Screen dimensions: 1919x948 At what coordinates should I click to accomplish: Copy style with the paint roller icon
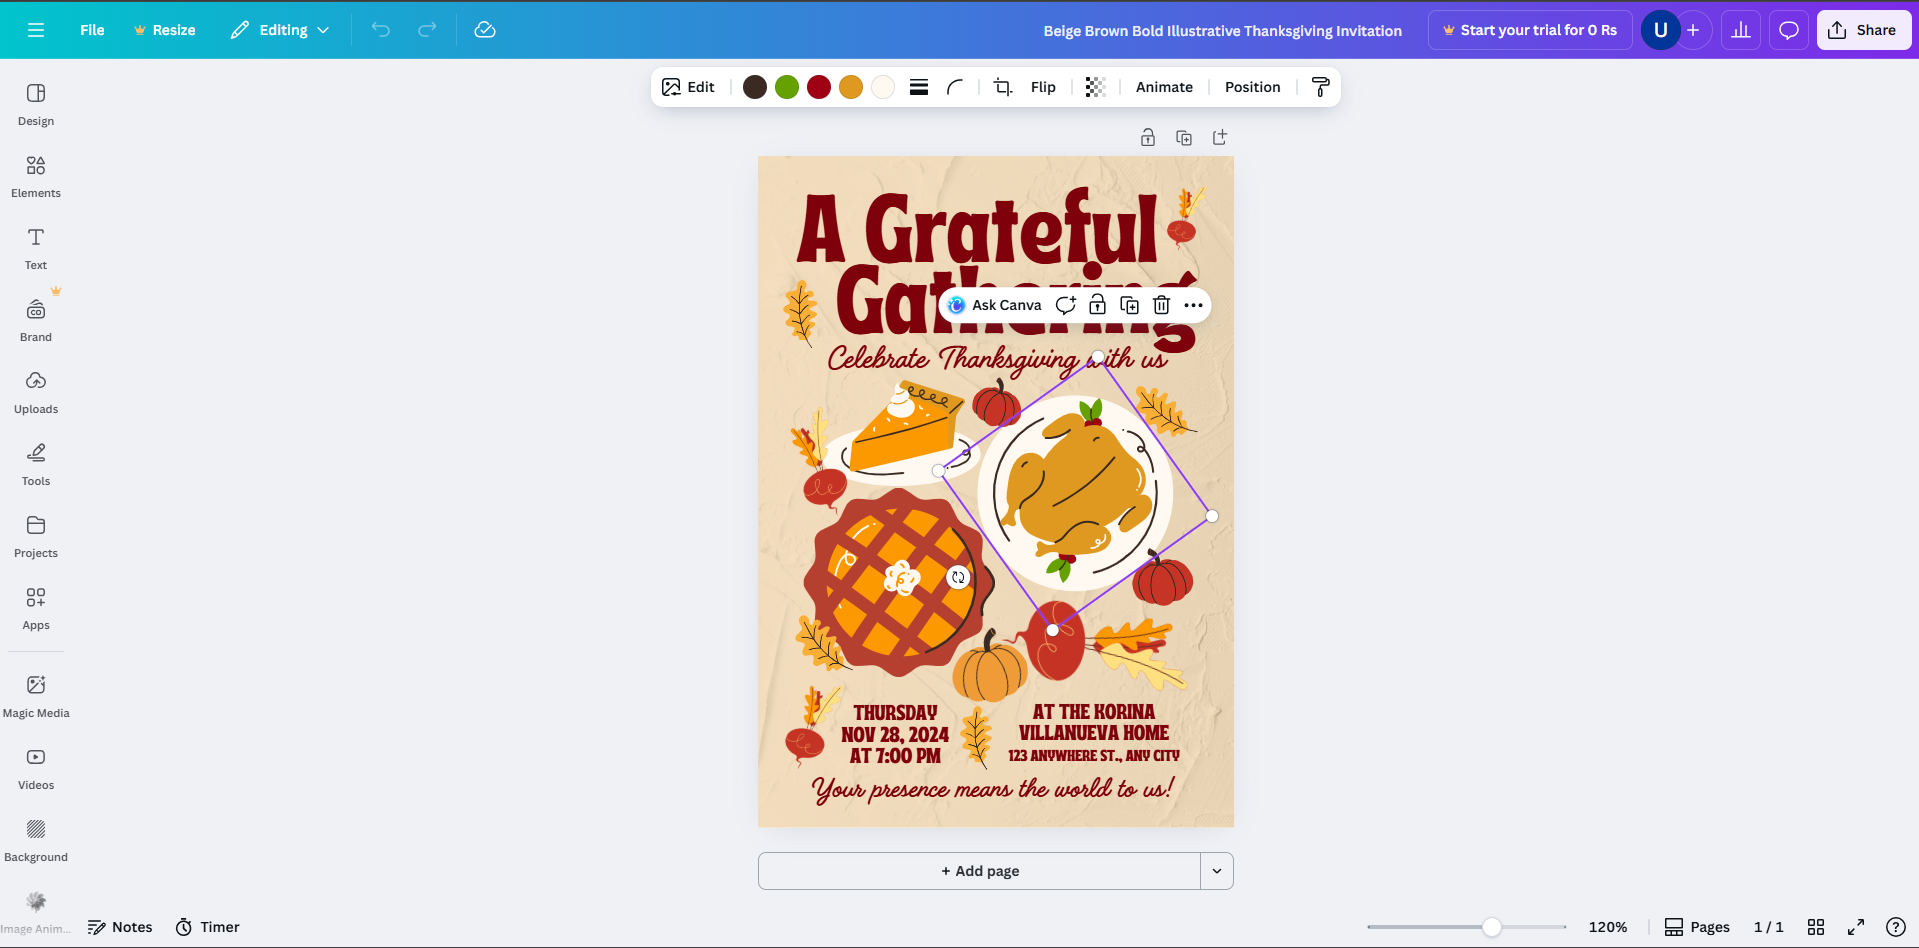tap(1320, 87)
